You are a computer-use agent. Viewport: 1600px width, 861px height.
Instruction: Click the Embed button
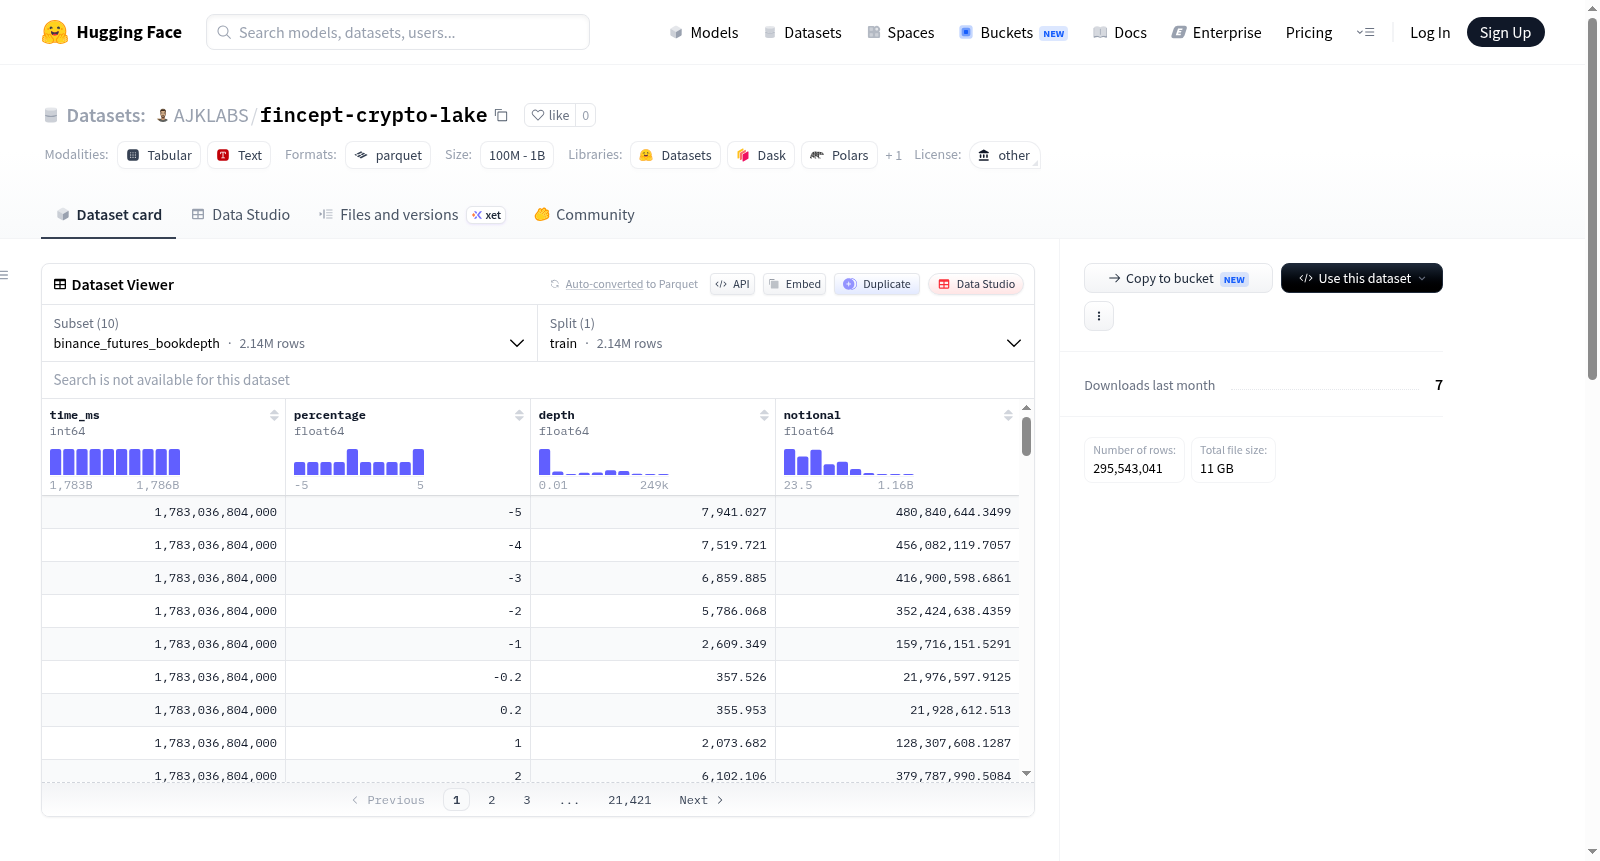click(x=795, y=284)
